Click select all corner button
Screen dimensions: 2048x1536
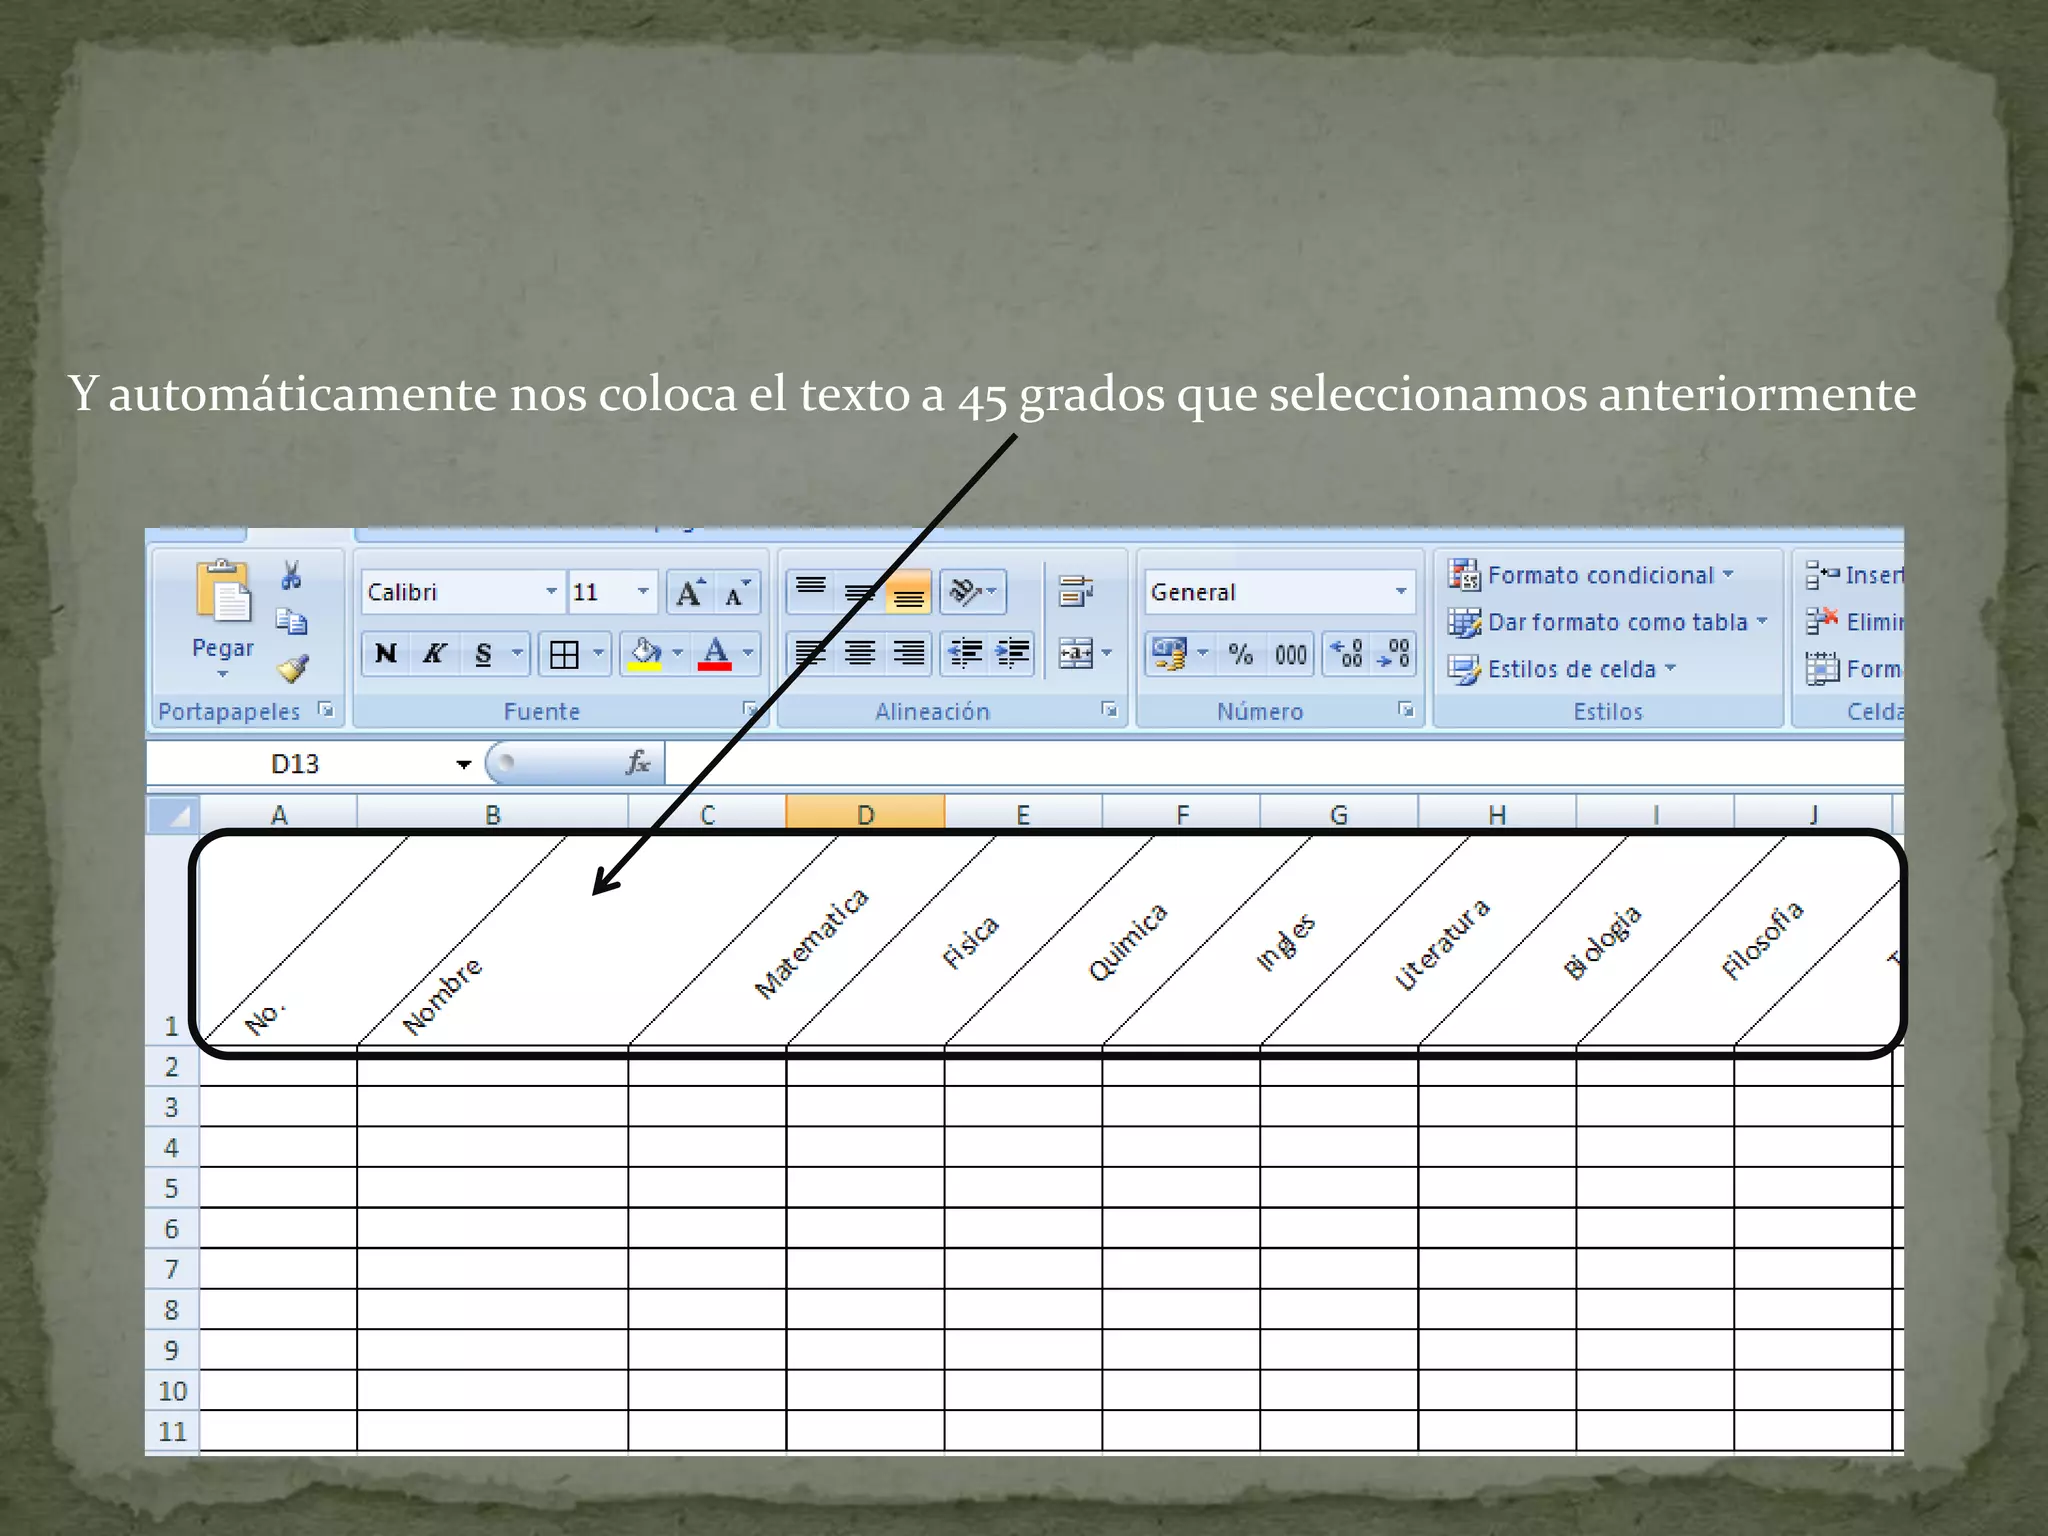[174, 815]
